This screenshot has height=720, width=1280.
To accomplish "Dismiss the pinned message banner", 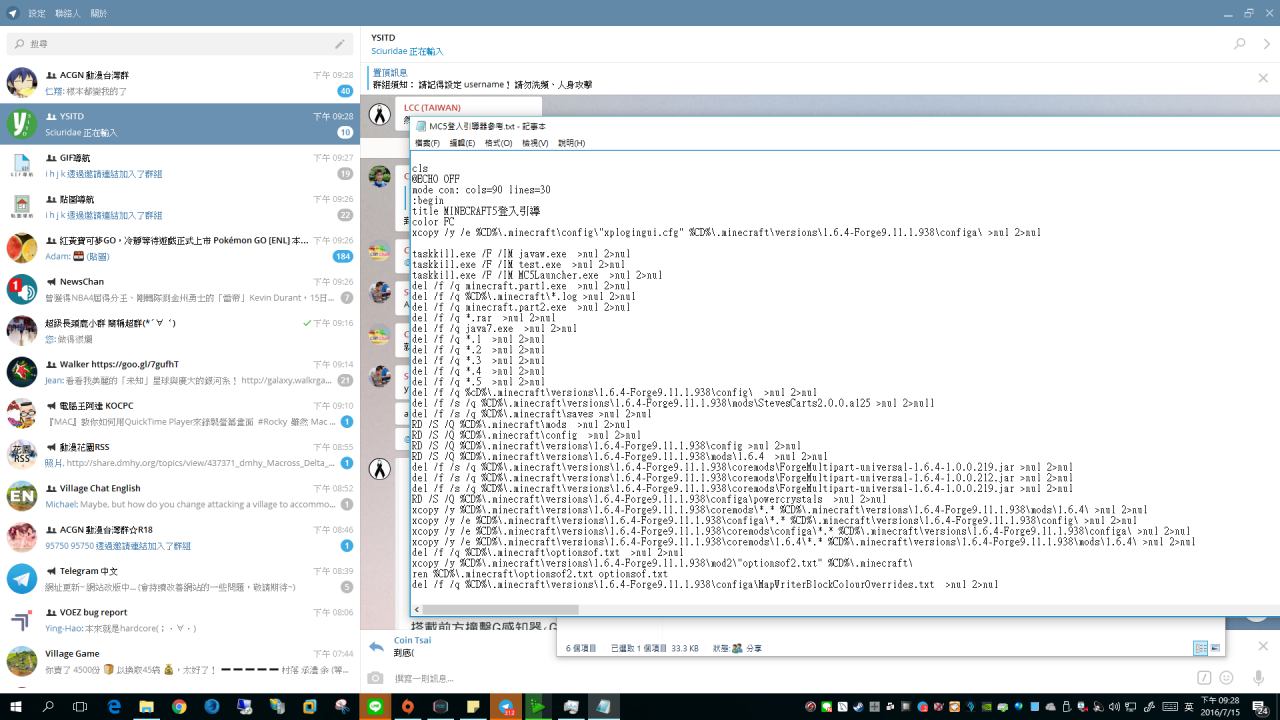I will pyautogui.click(x=1263, y=78).
